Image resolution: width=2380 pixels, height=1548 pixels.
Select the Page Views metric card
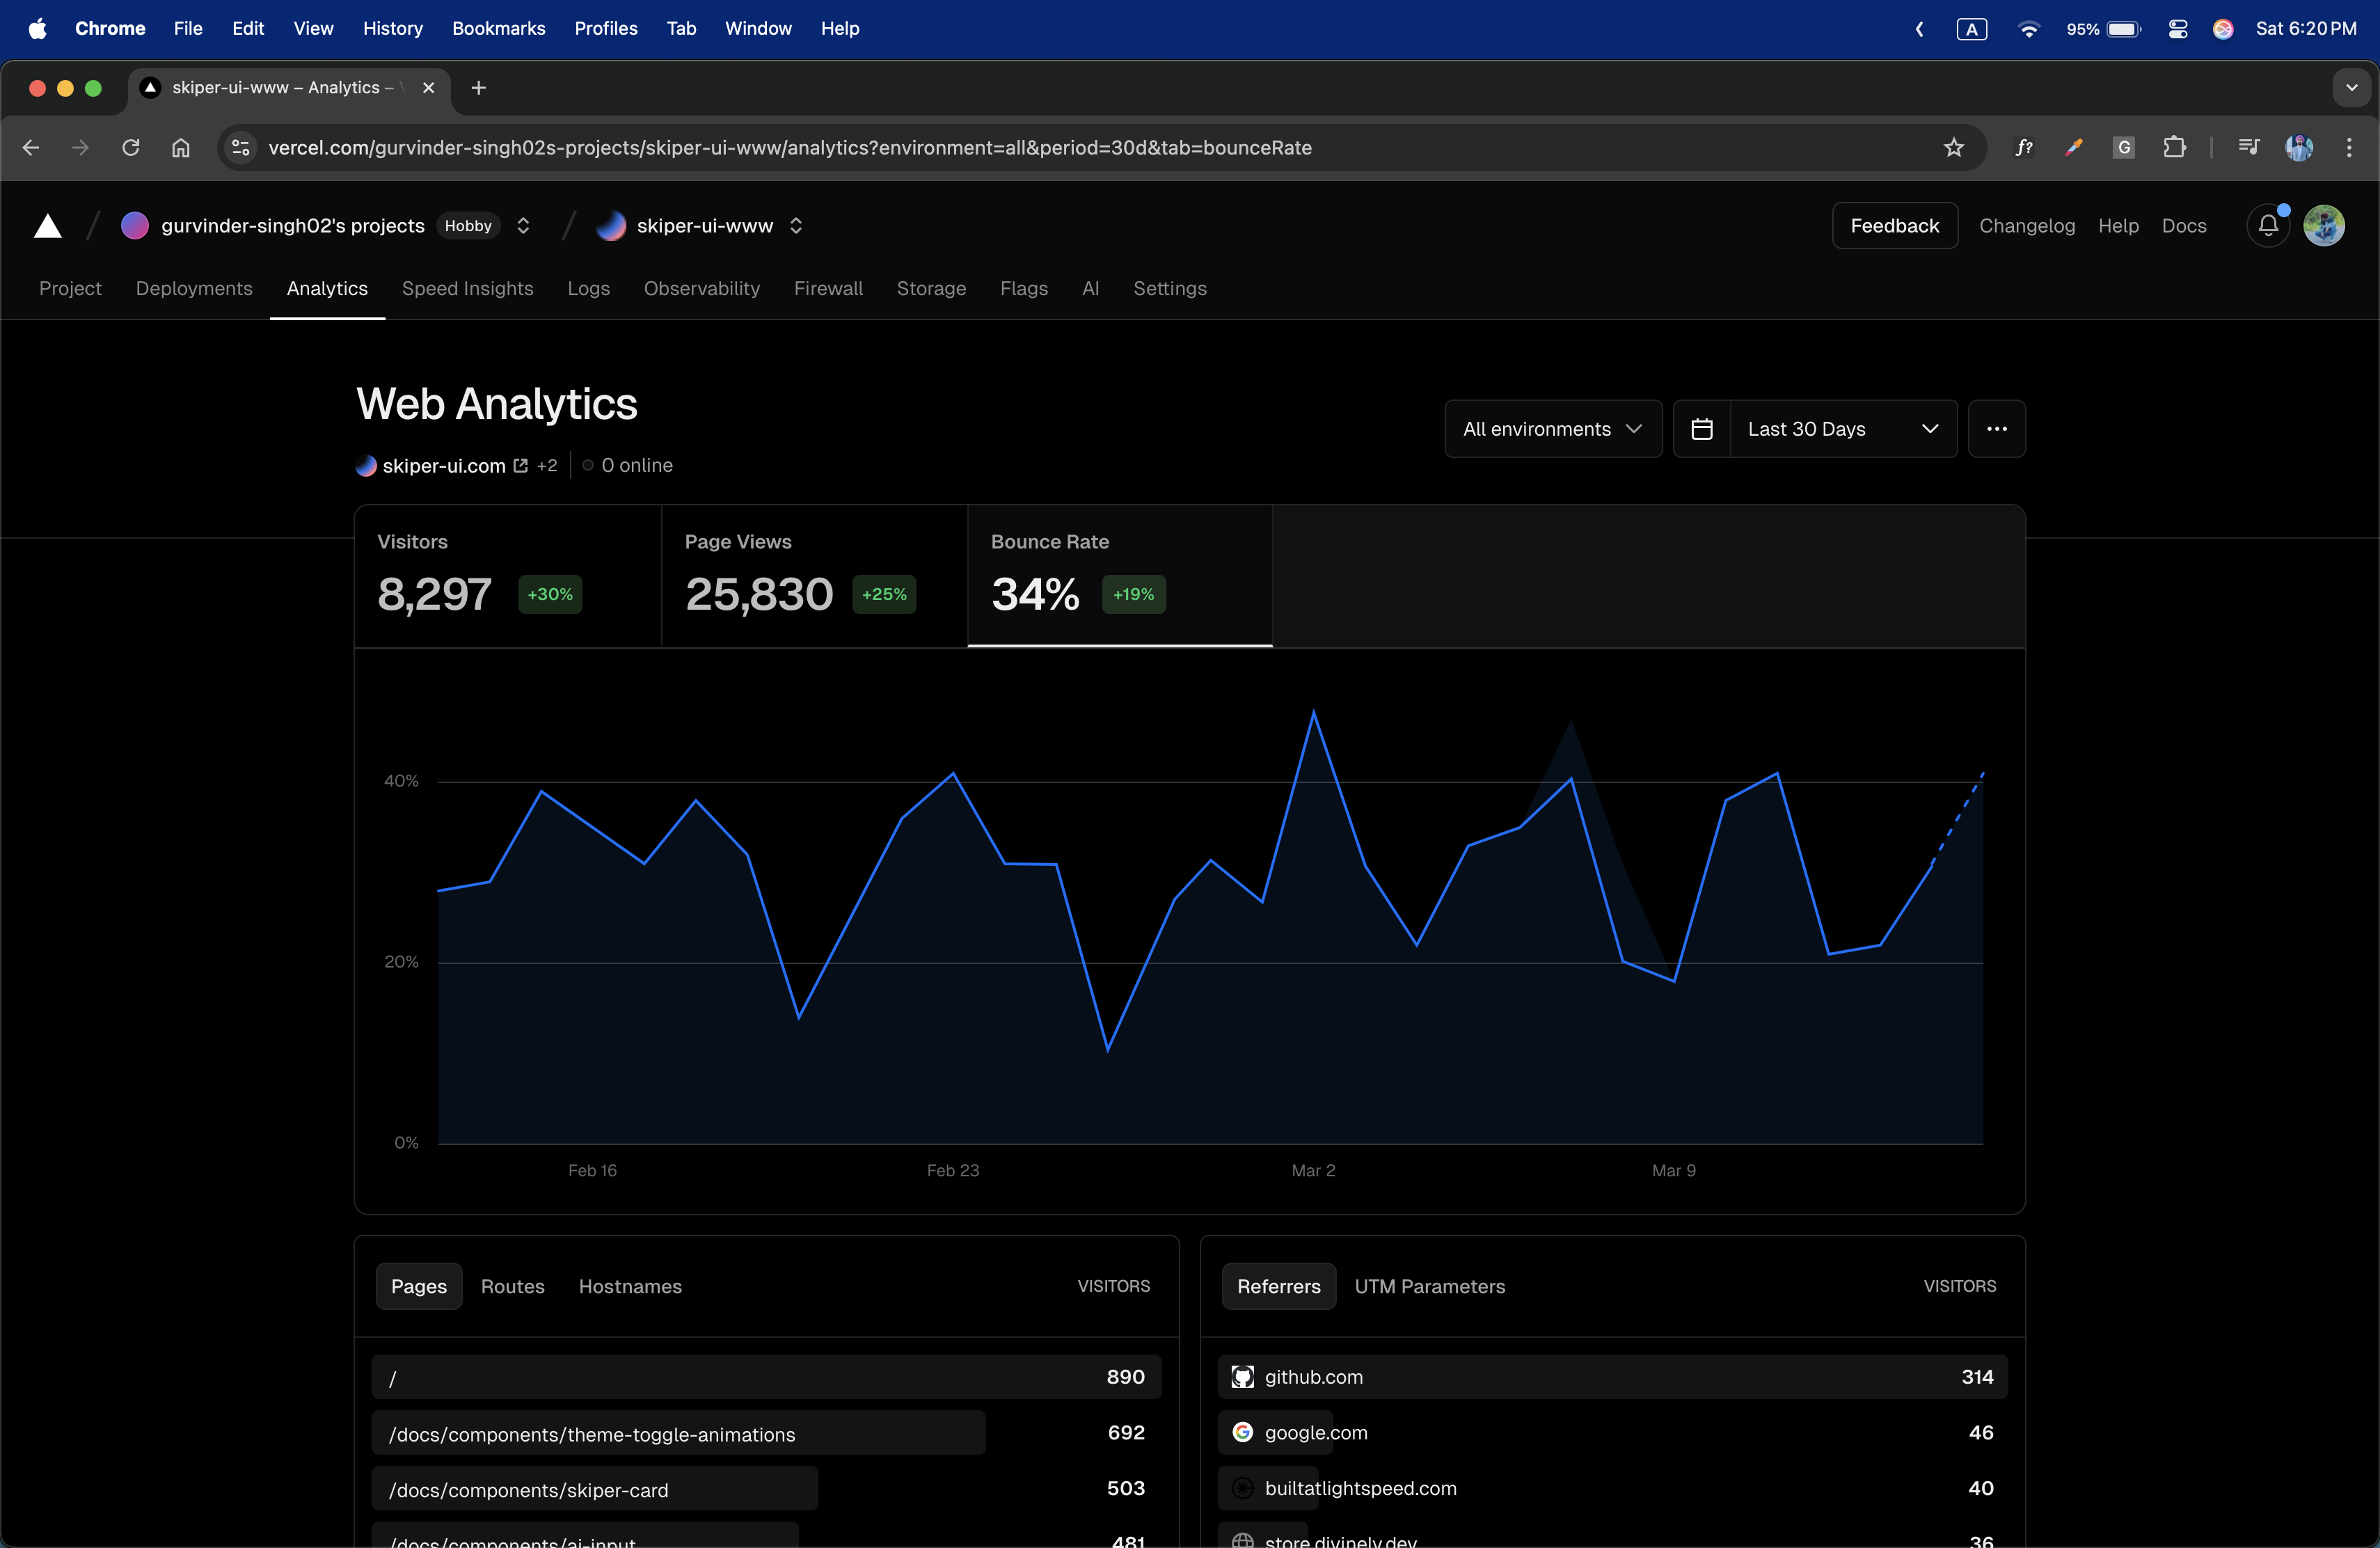pos(814,576)
